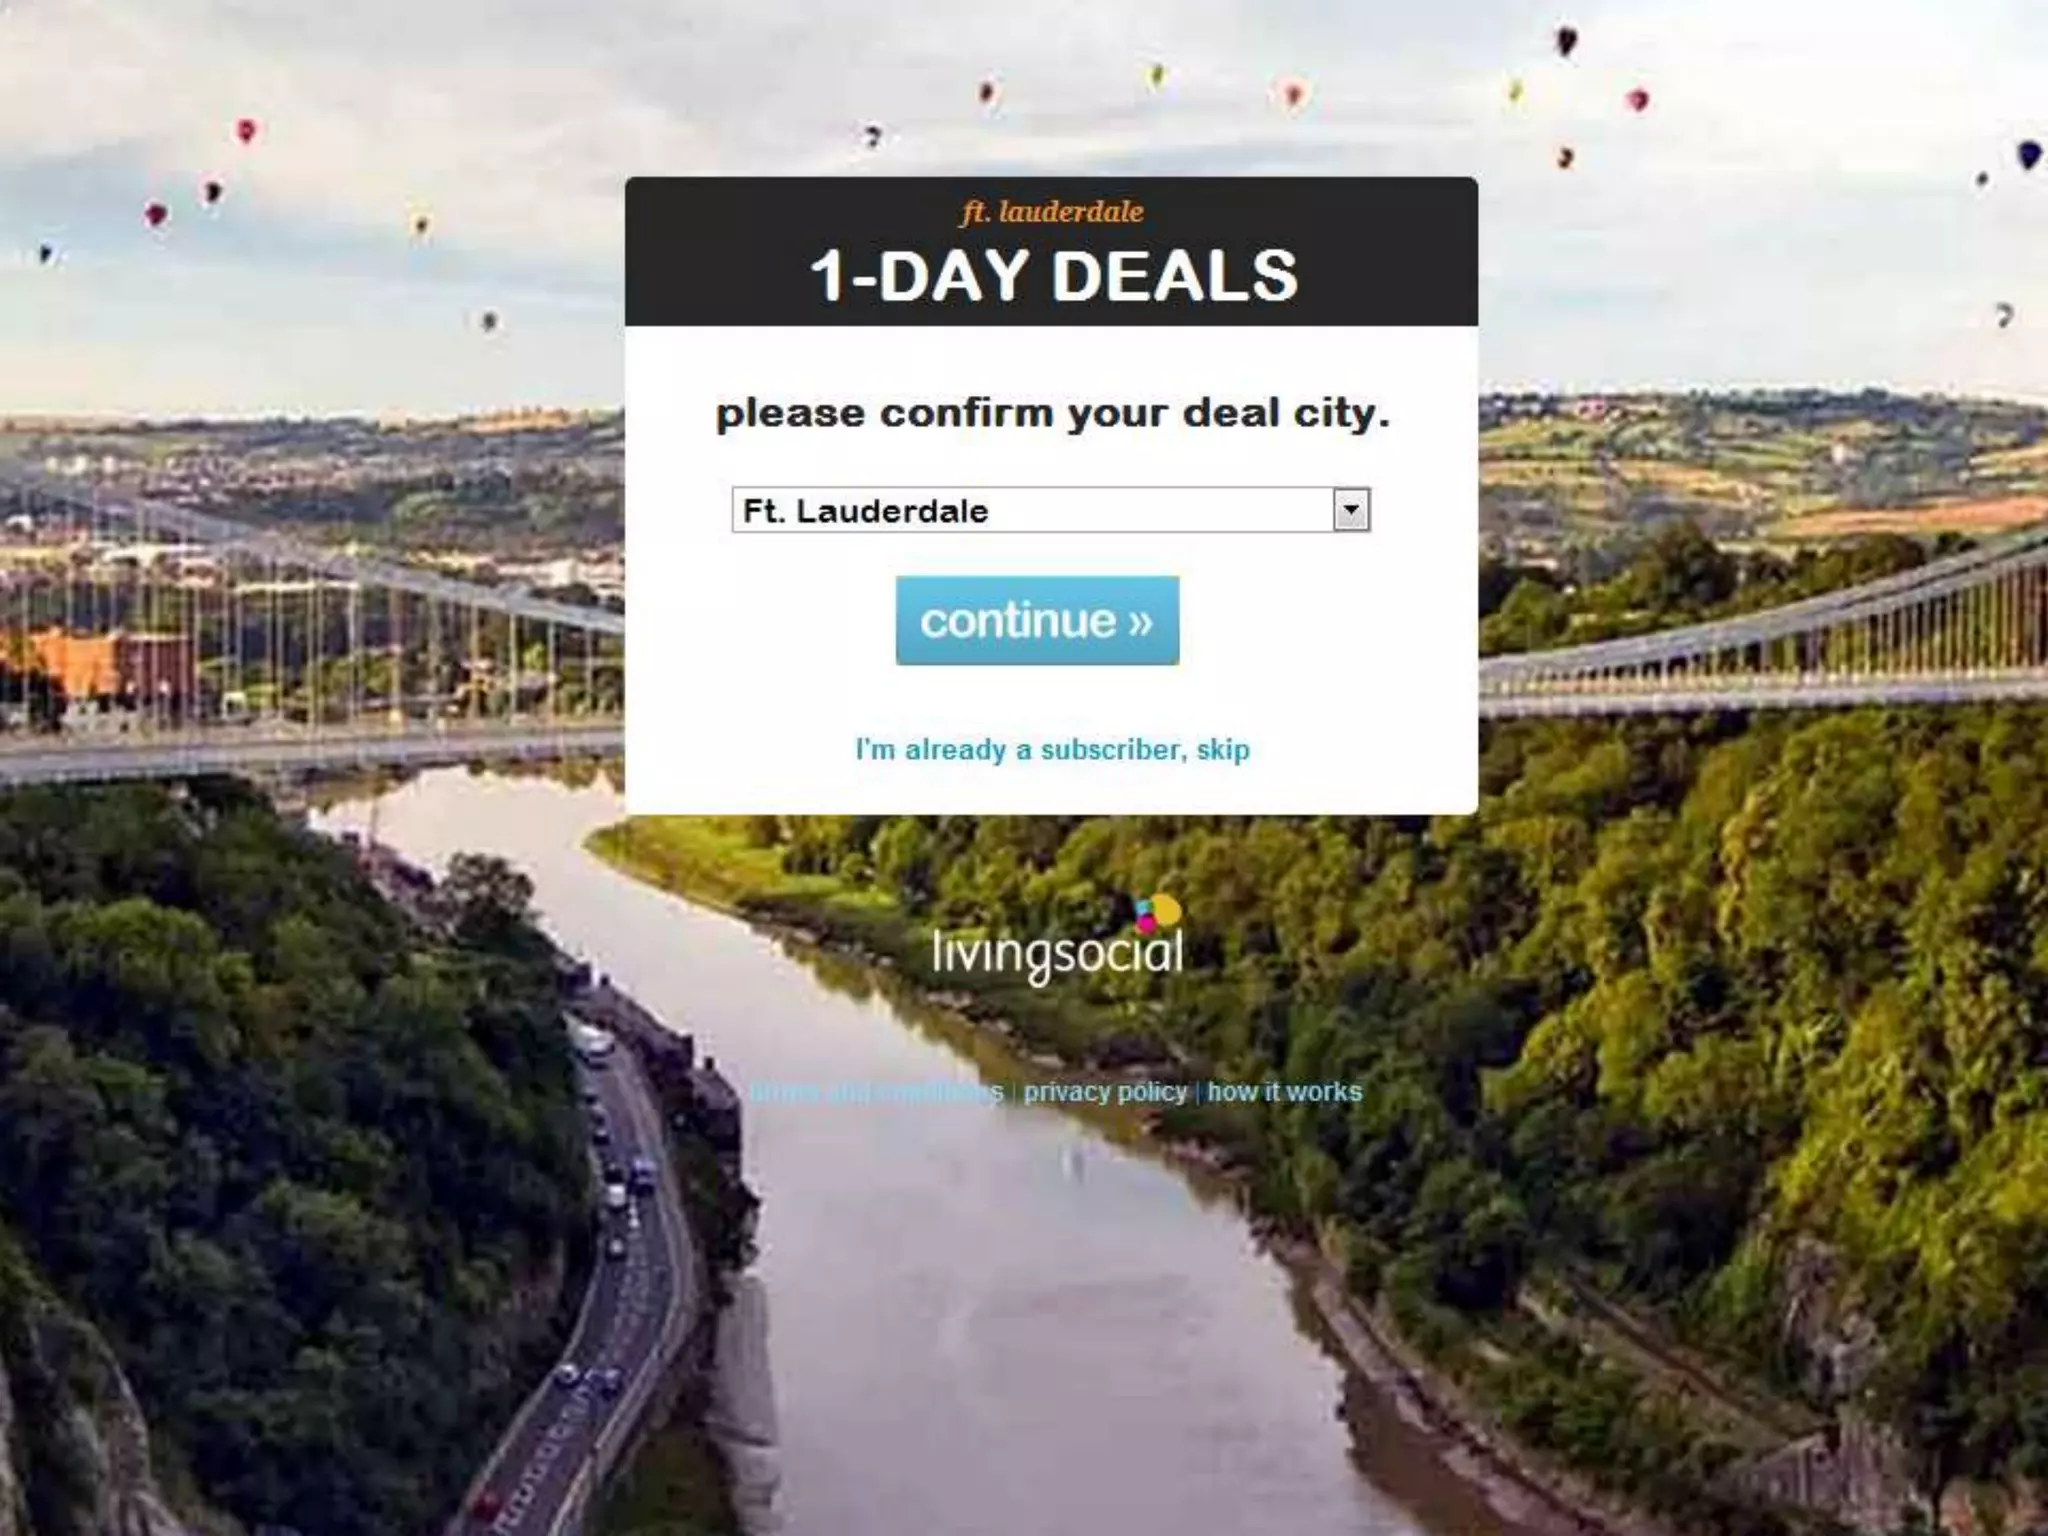Click the word "skip" in the subscriber link
Screen dimensions: 2048x1536
(1223, 750)
